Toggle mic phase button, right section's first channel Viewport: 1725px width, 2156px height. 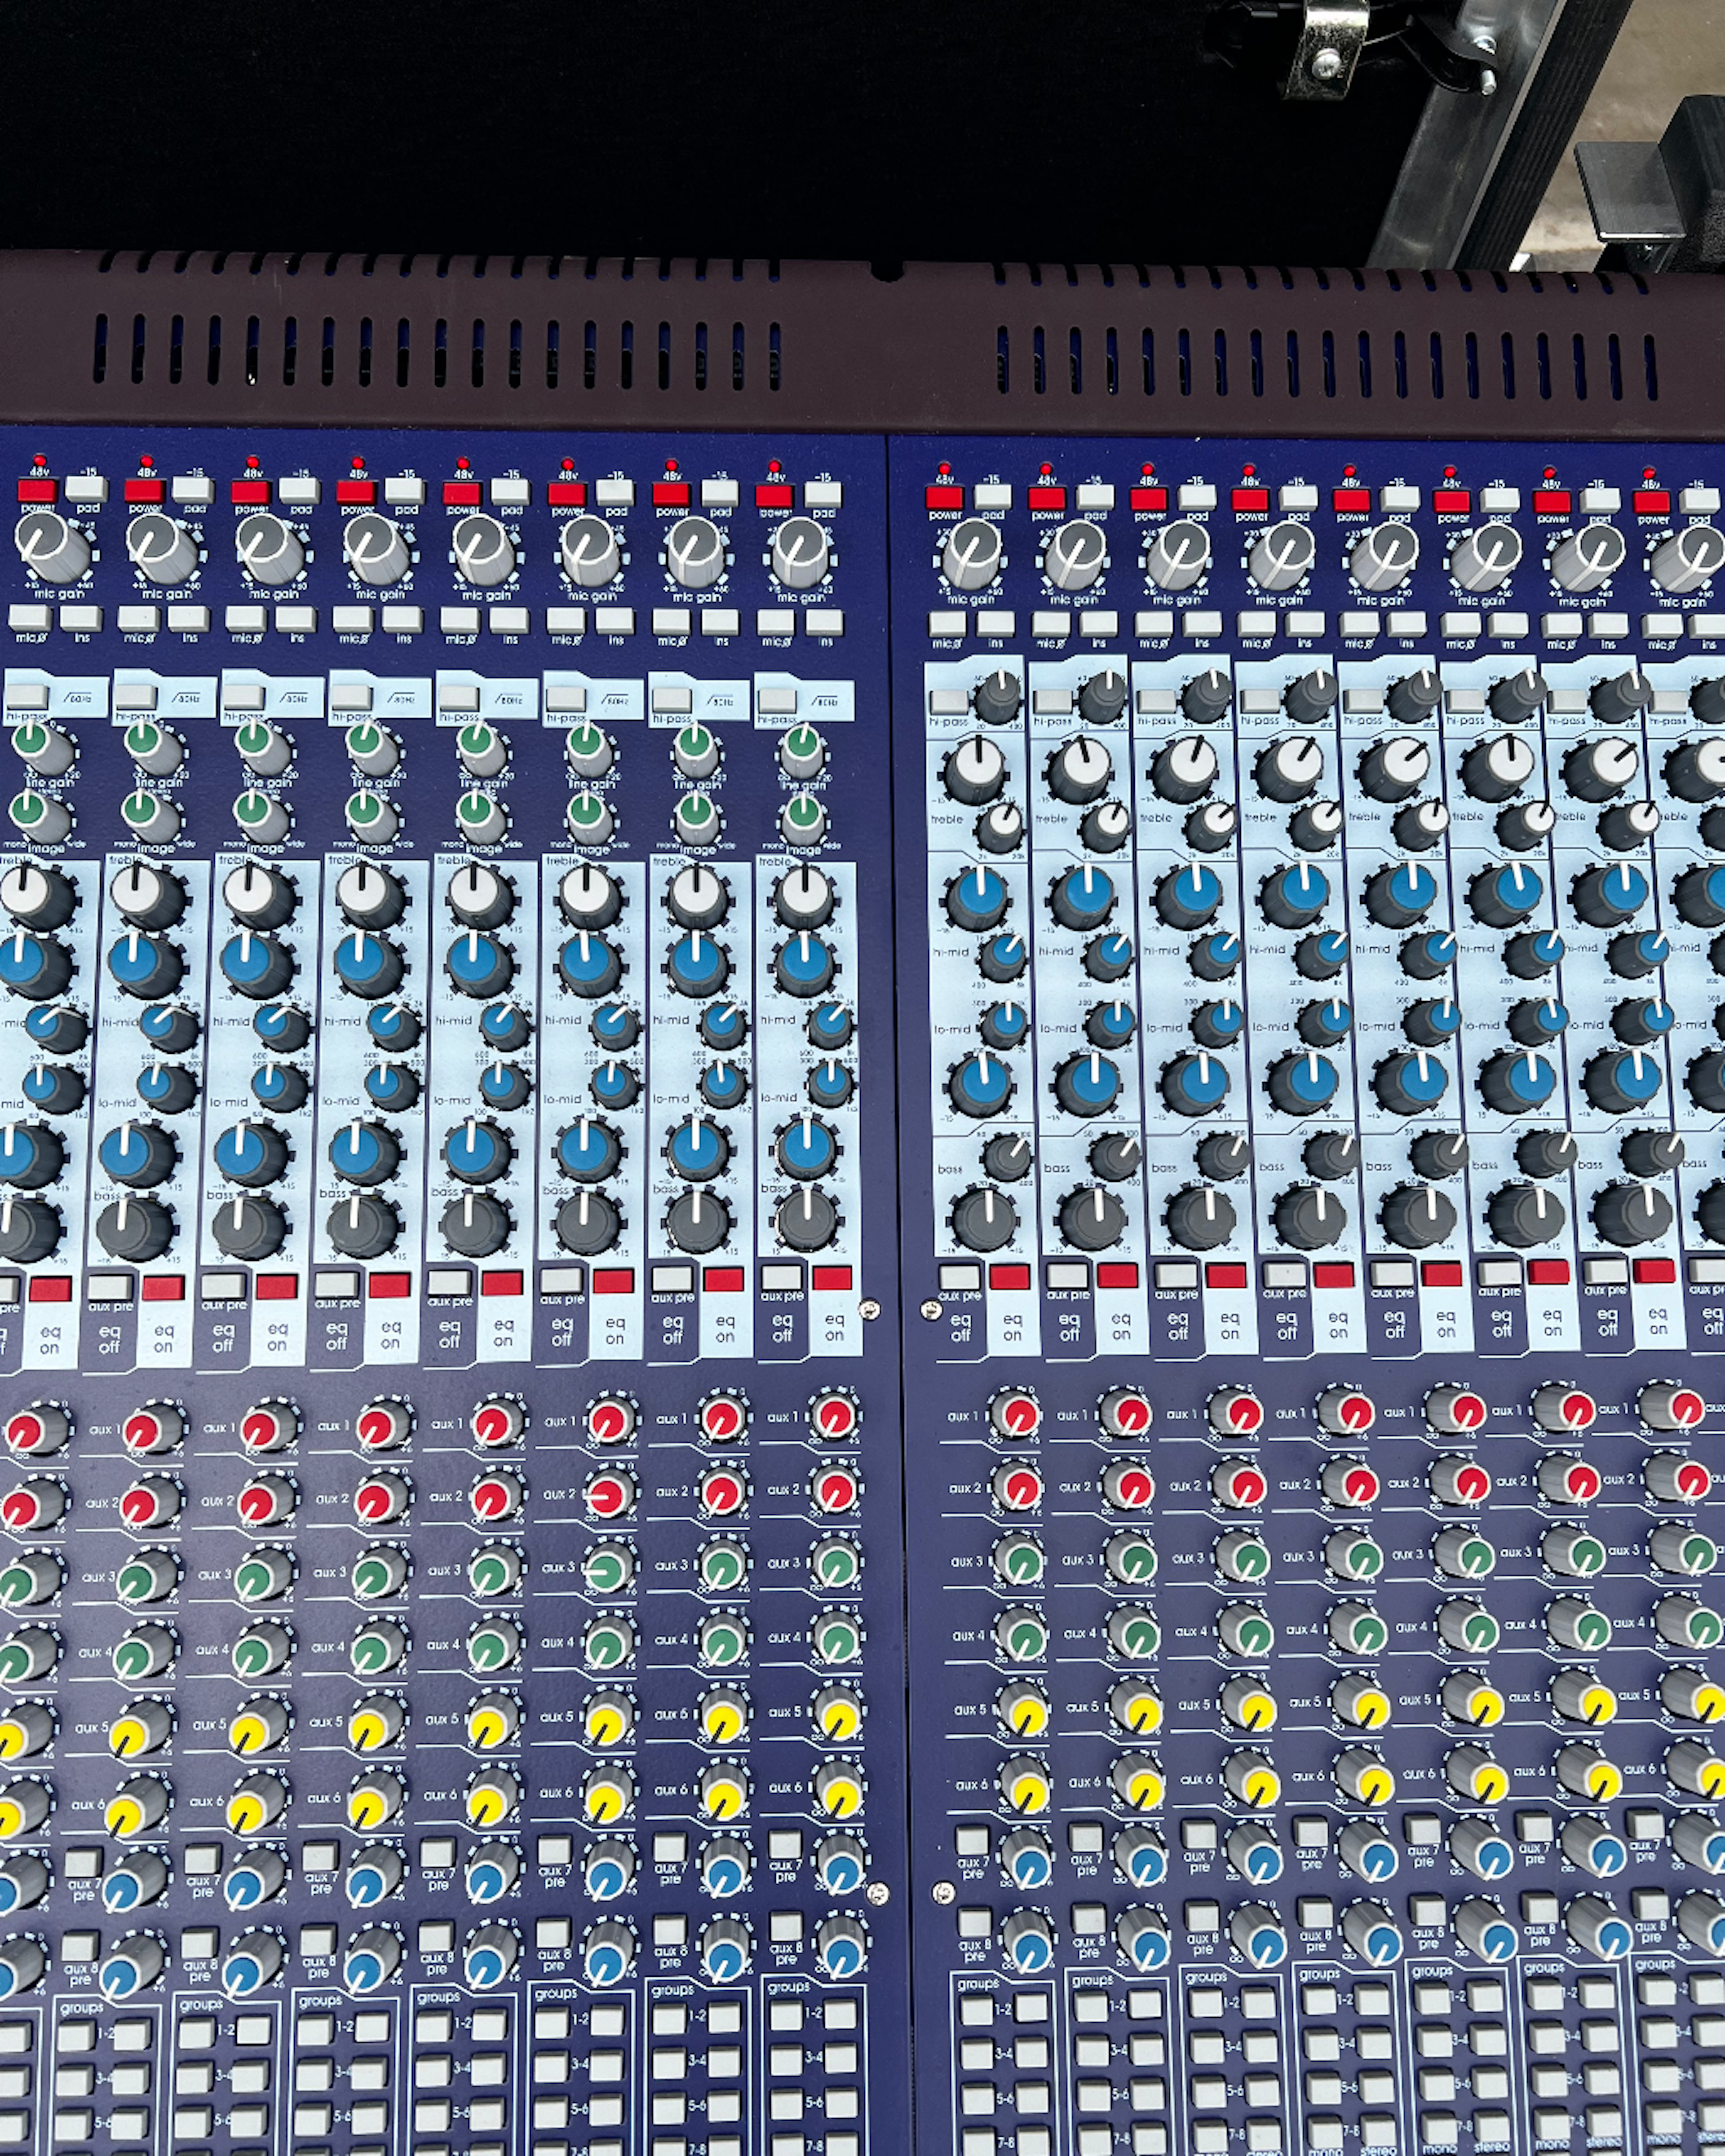coord(947,623)
